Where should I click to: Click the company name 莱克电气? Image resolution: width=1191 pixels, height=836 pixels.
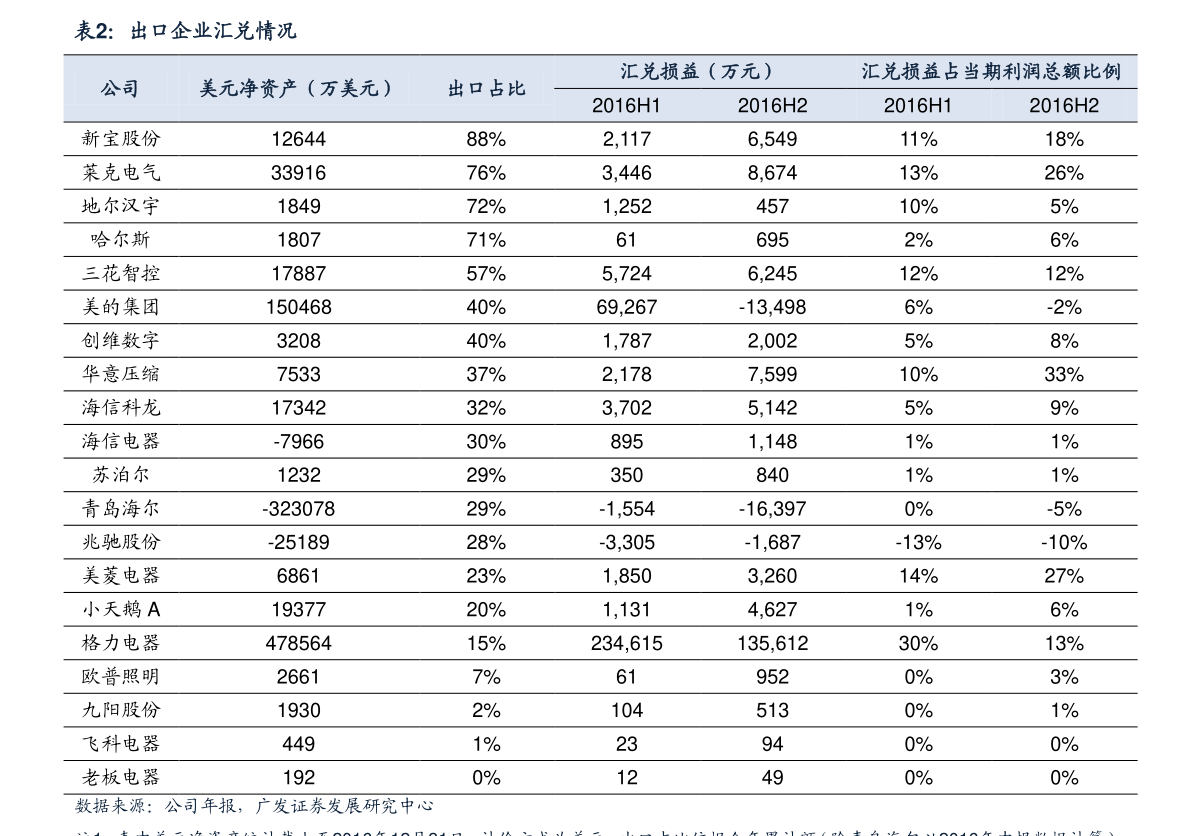[x=121, y=172]
